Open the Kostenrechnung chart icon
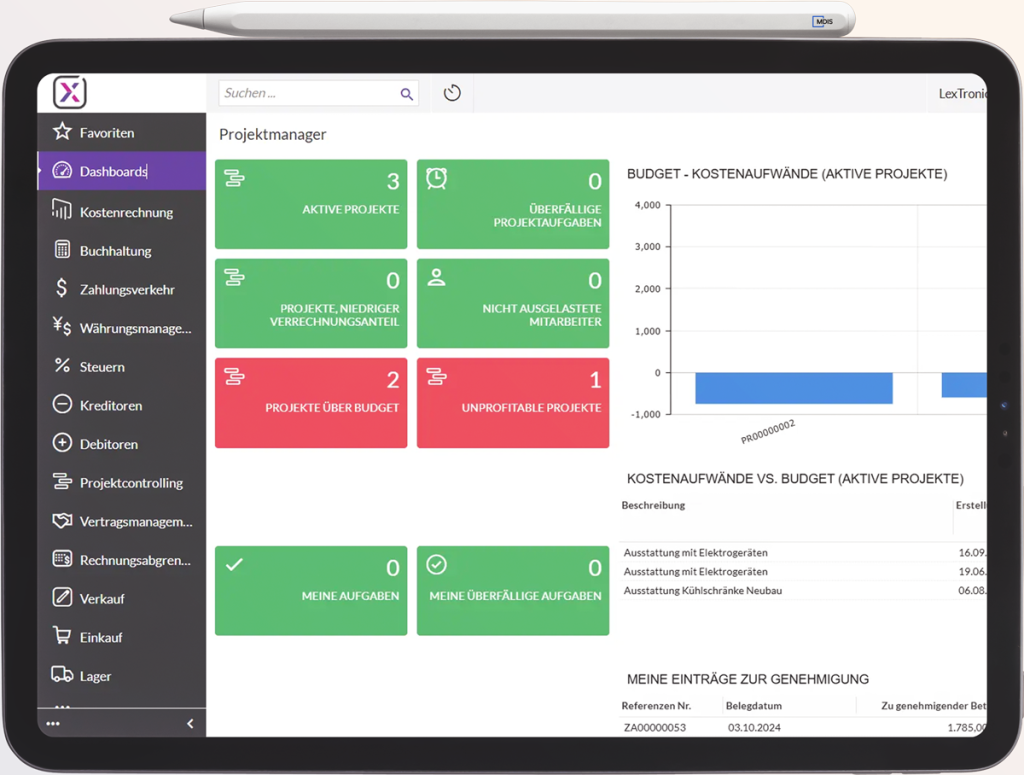The width and height of the screenshot is (1024, 775). (62, 211)
